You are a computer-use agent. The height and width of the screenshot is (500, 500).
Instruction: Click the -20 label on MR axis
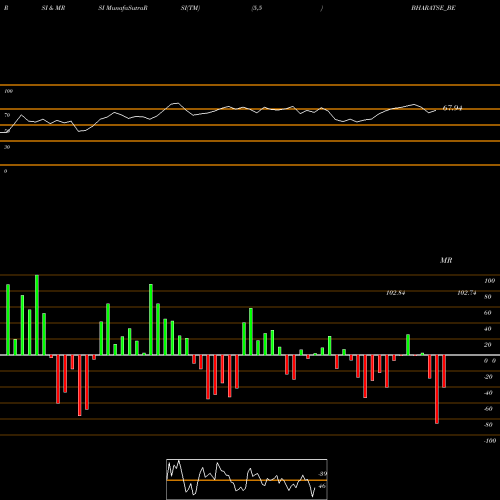pos(488,377)
